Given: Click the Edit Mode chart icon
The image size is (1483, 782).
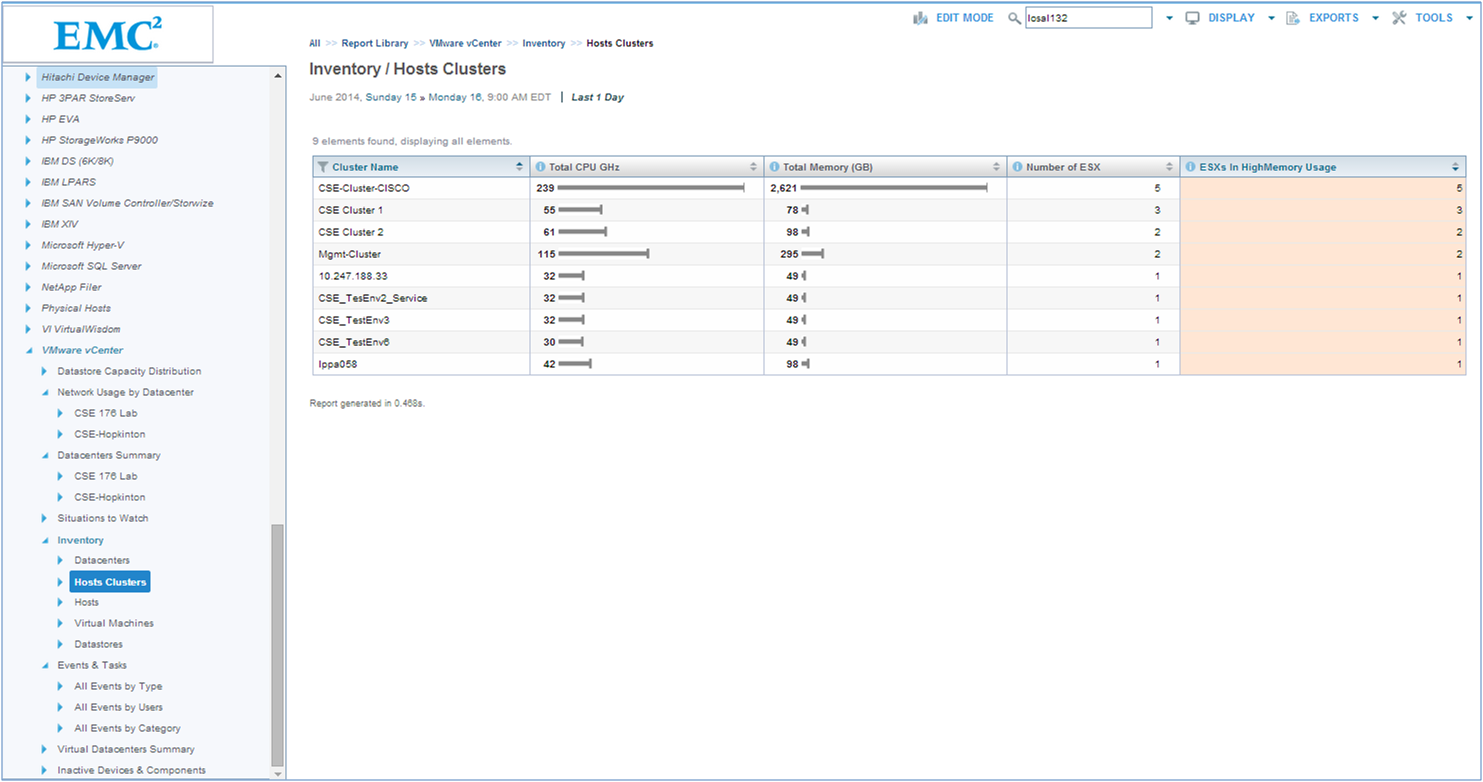Looking at the screenshot, I should click(x=921, y=18).
